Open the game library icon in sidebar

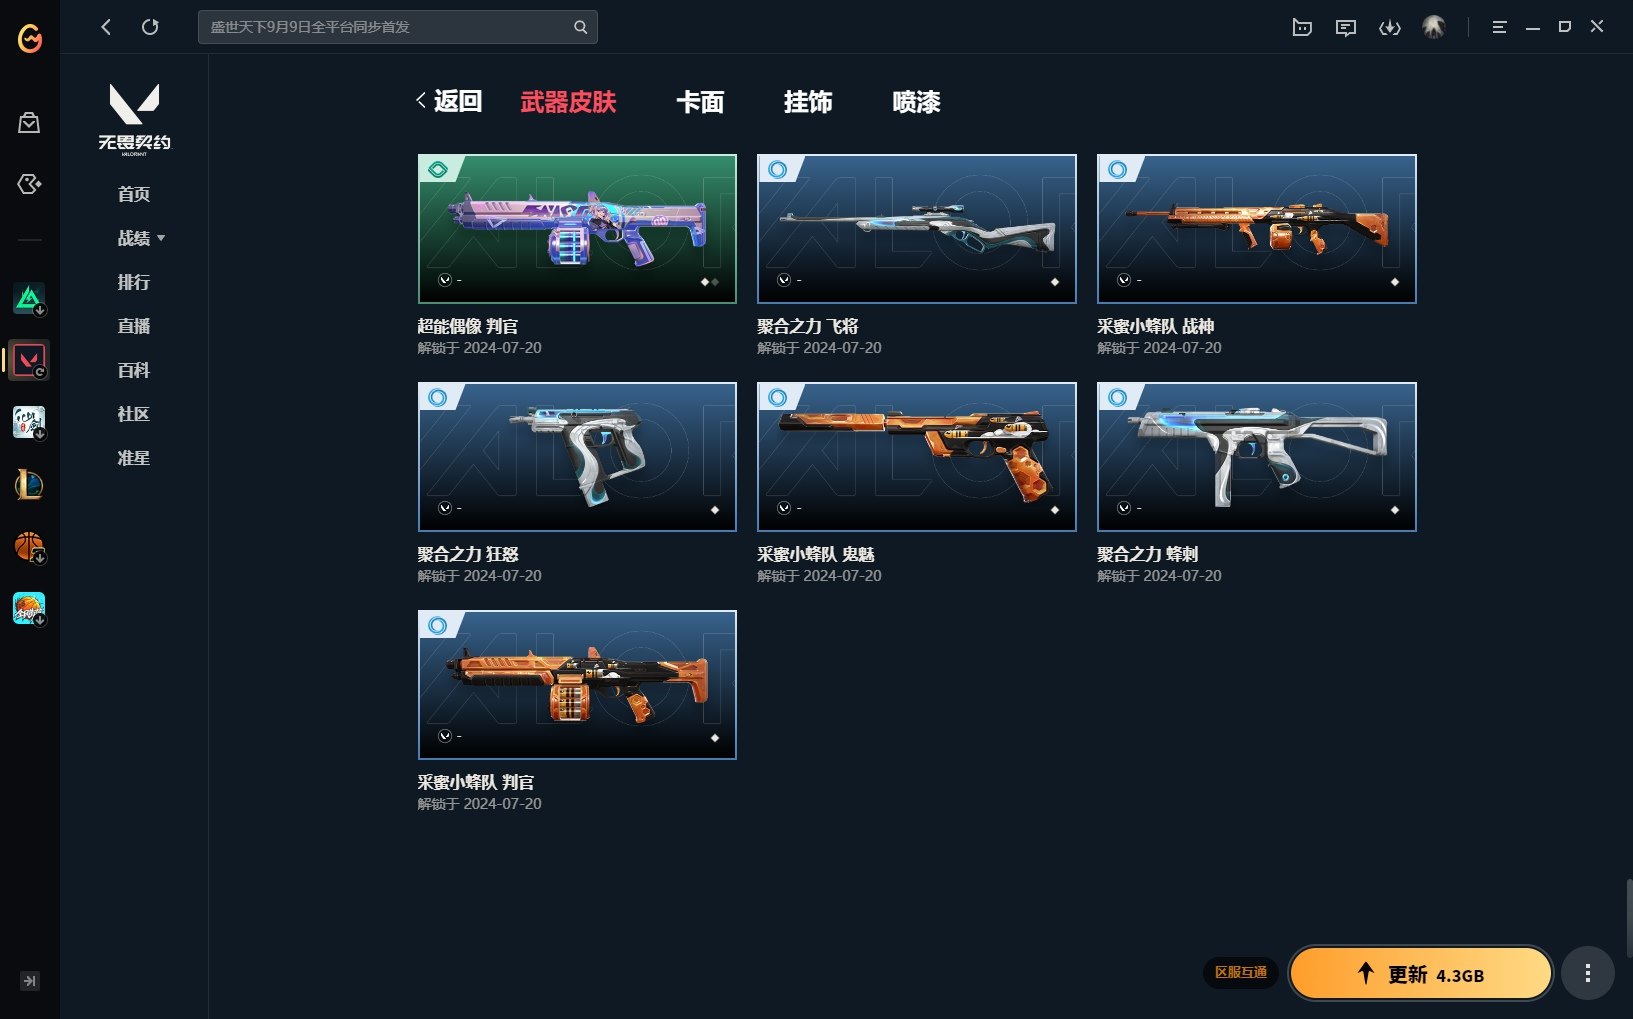29,184
